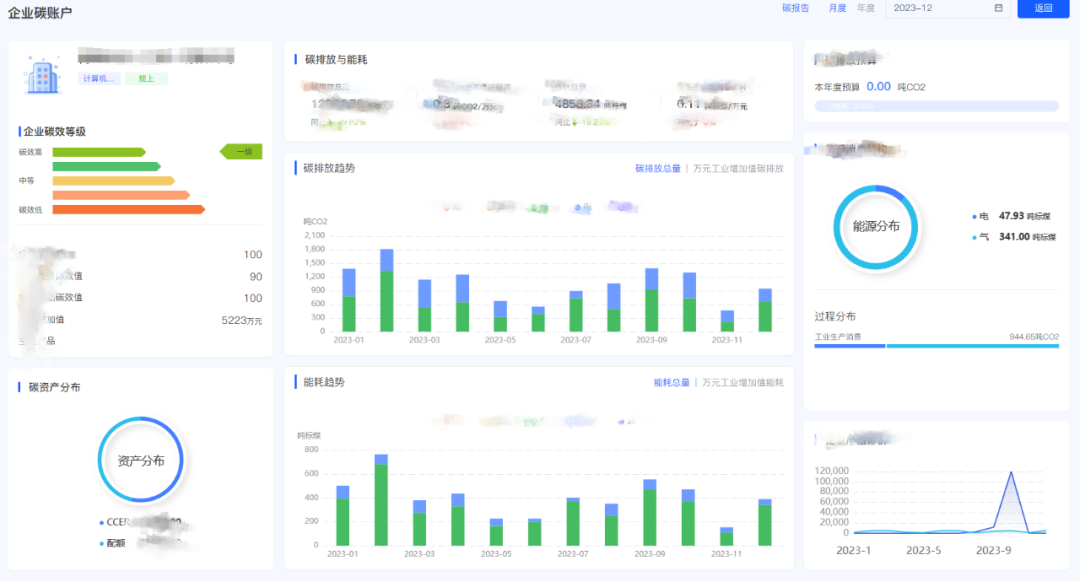Switch to the 年度 tab
This screenshot has width=1080, height=582.
pos(866,8)
